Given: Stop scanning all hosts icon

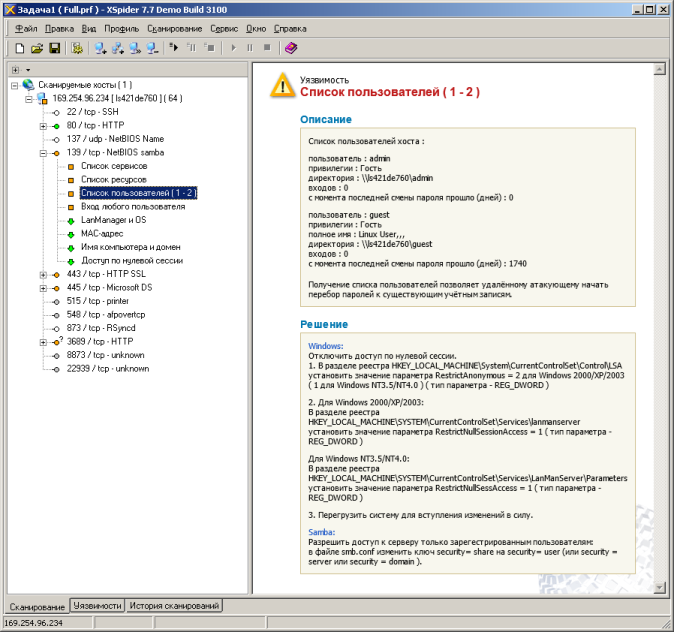Looking at the screenshot, I should coord(209,47).
